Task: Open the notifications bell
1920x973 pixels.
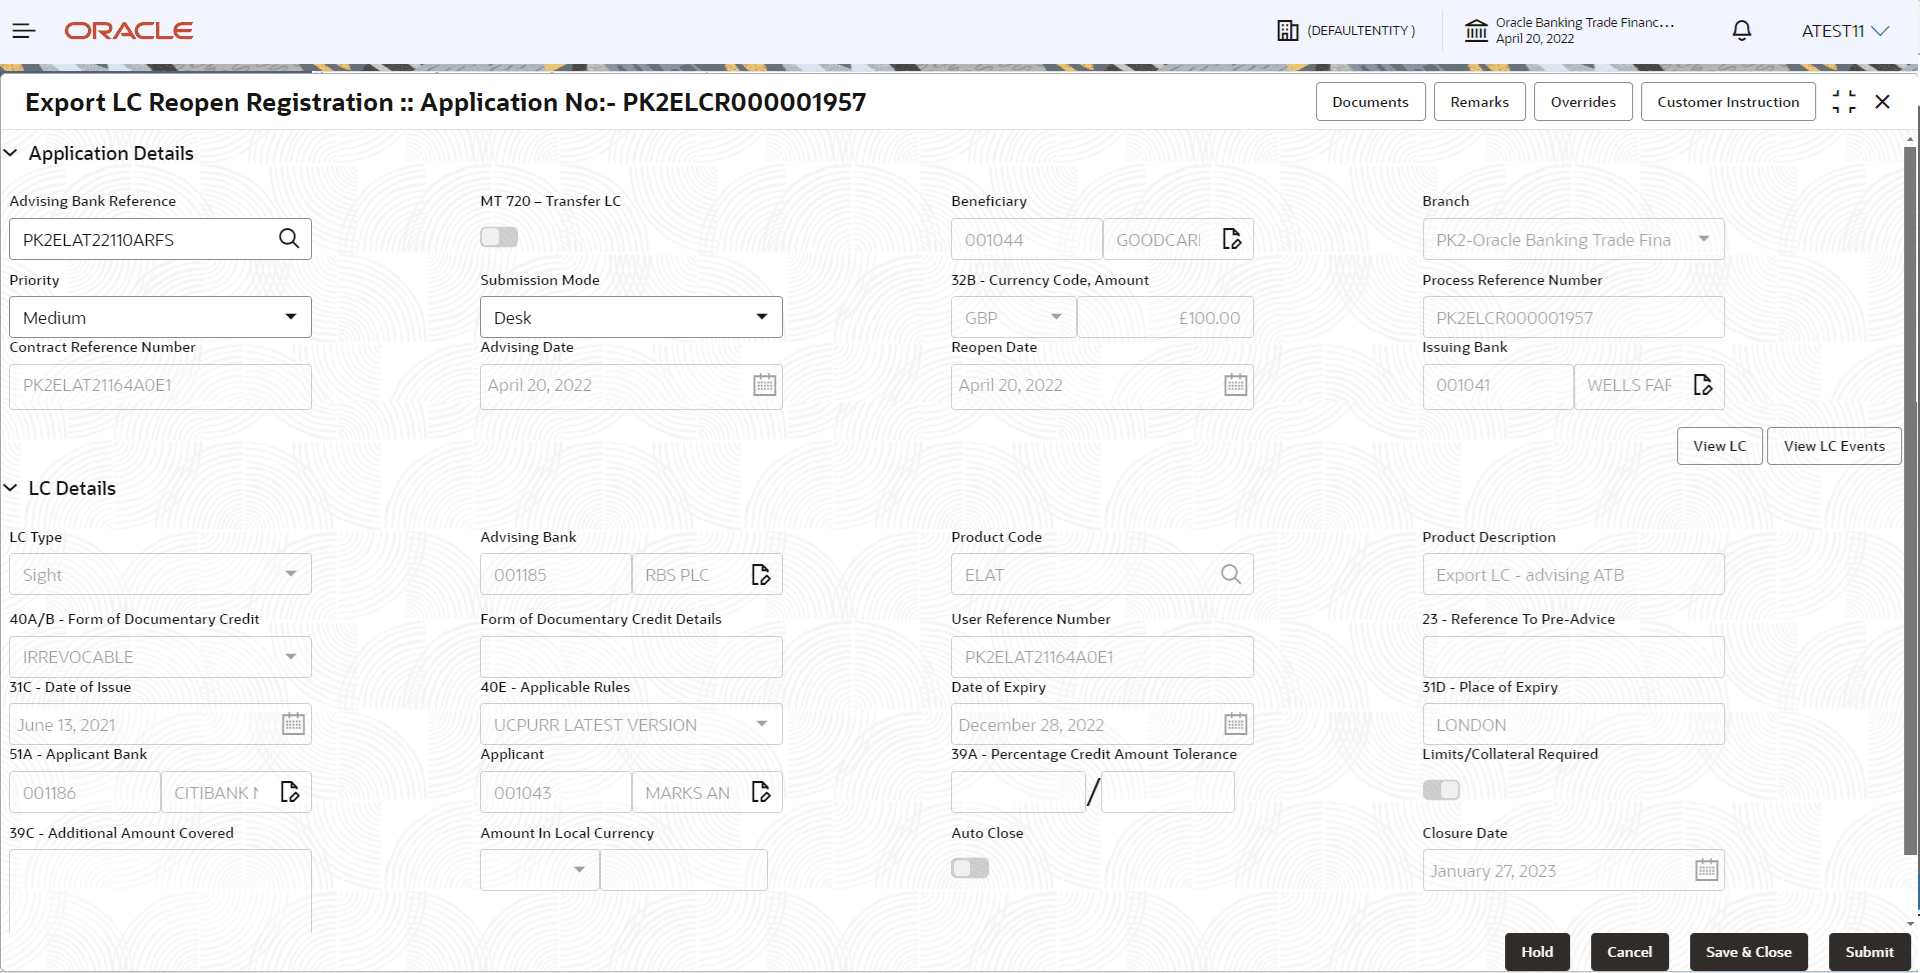Action: tap(1741, 30)
